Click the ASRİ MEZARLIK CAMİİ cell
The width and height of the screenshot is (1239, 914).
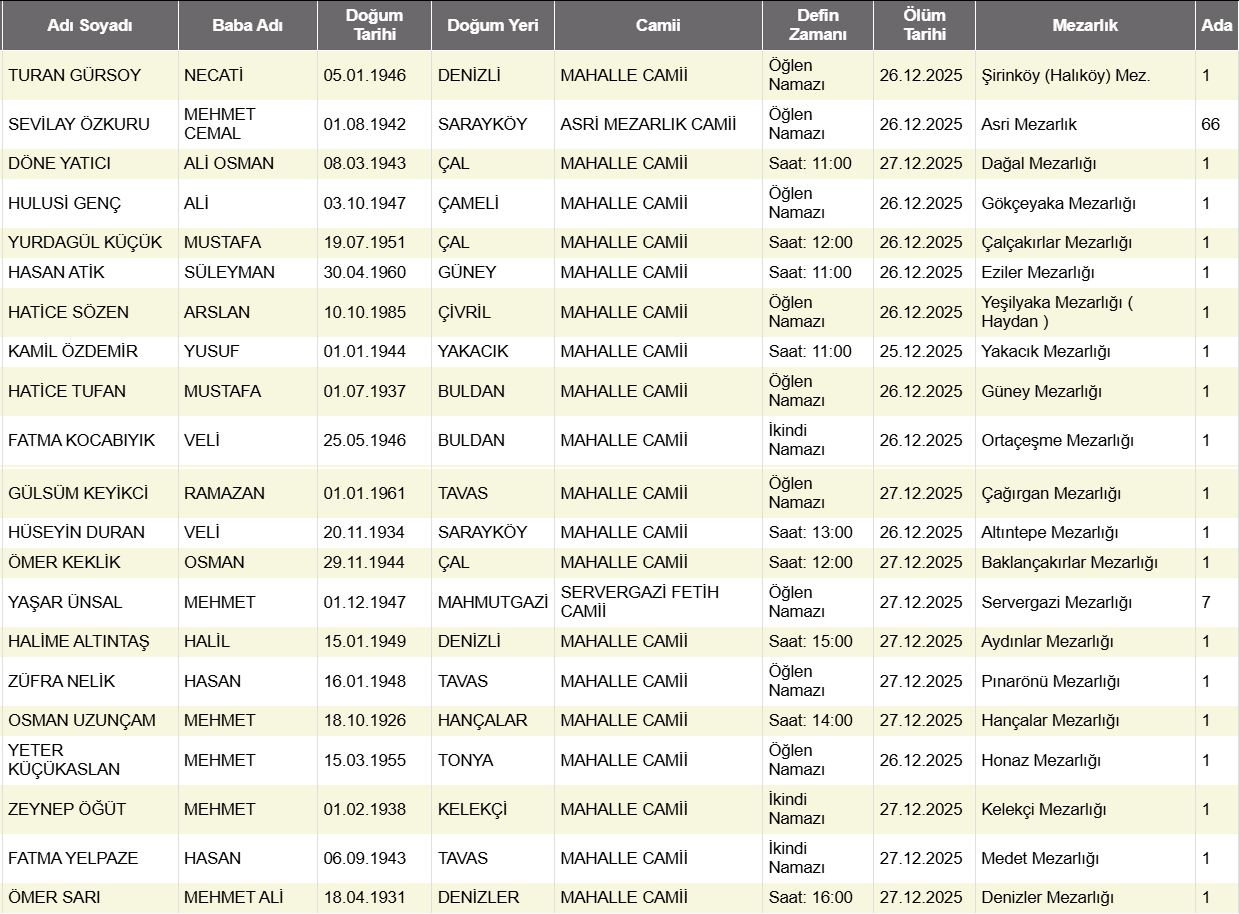tap(648, 124)
